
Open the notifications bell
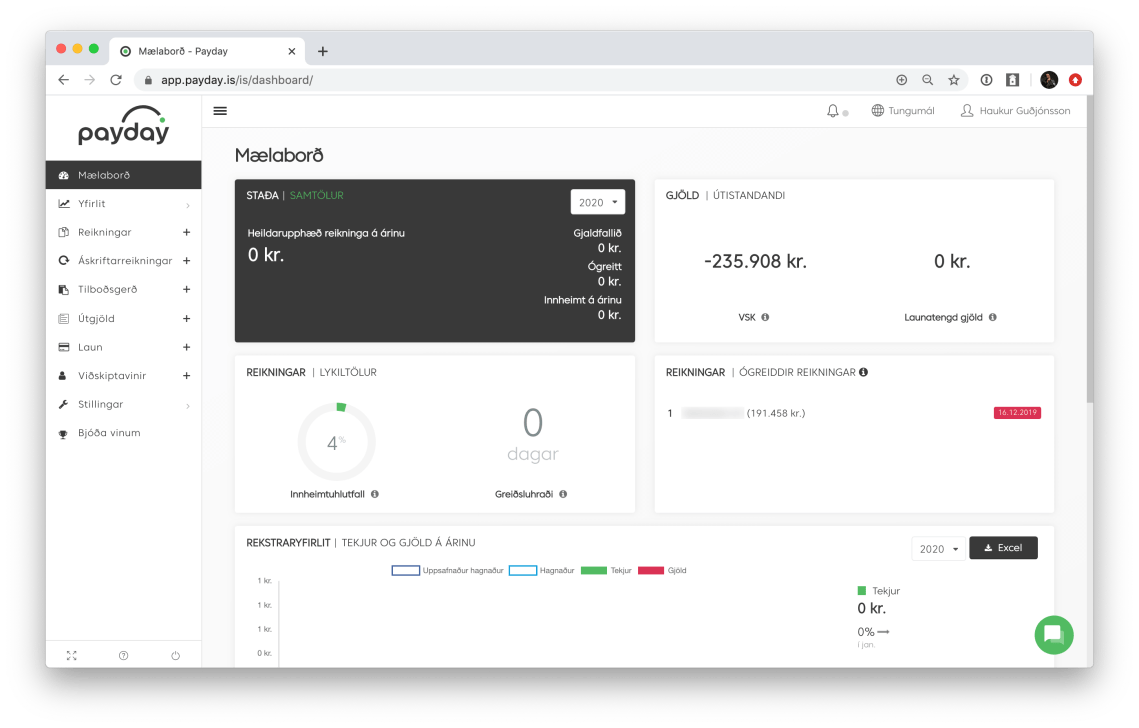point(833,111)
